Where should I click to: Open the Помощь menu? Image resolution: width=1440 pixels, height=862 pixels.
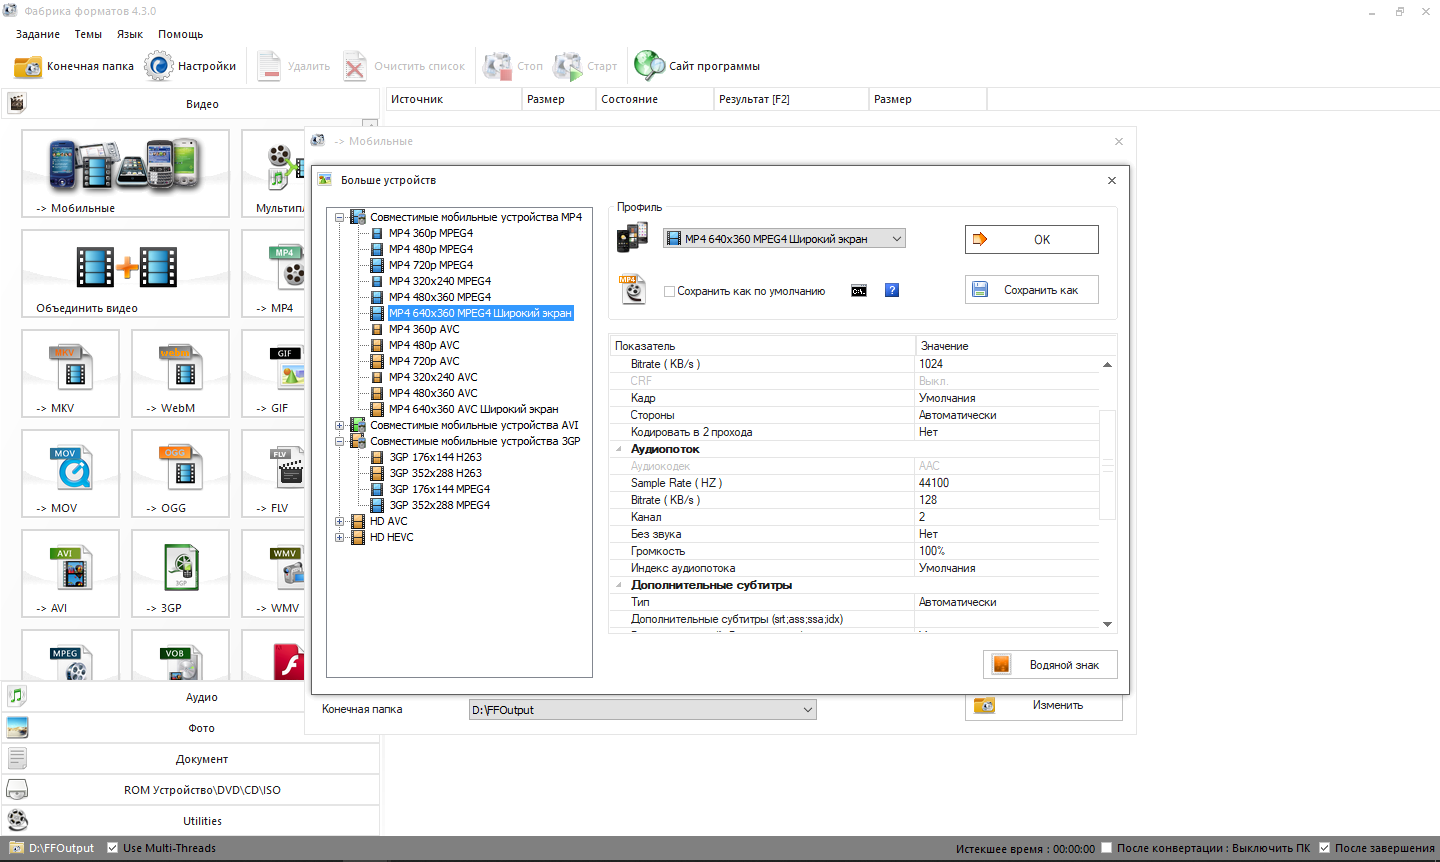180,34
